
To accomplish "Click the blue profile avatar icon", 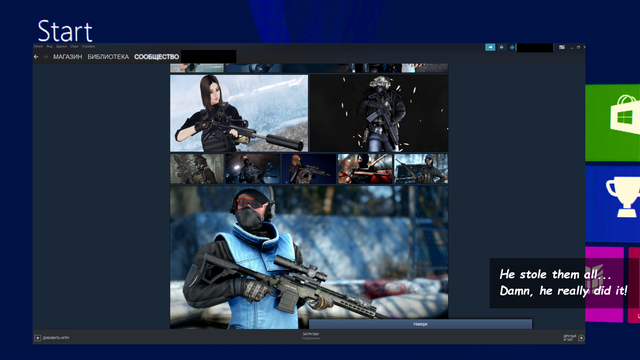I will pyautogui.click(x=512, y=48).
